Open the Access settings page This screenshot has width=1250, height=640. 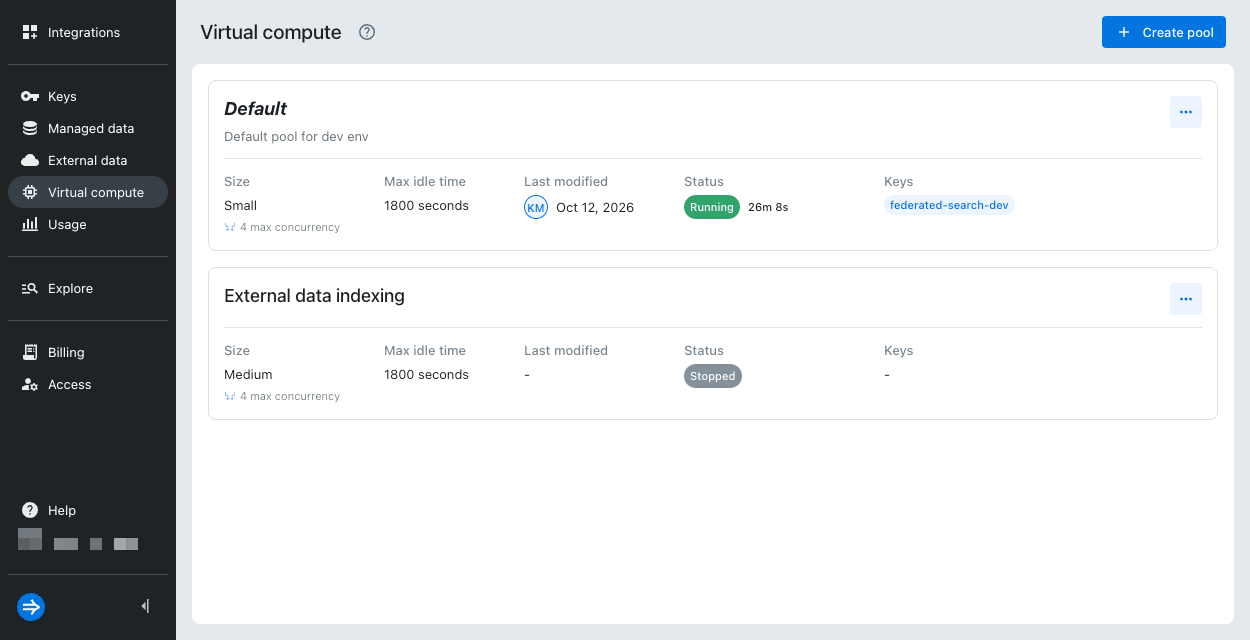point(88,384)
